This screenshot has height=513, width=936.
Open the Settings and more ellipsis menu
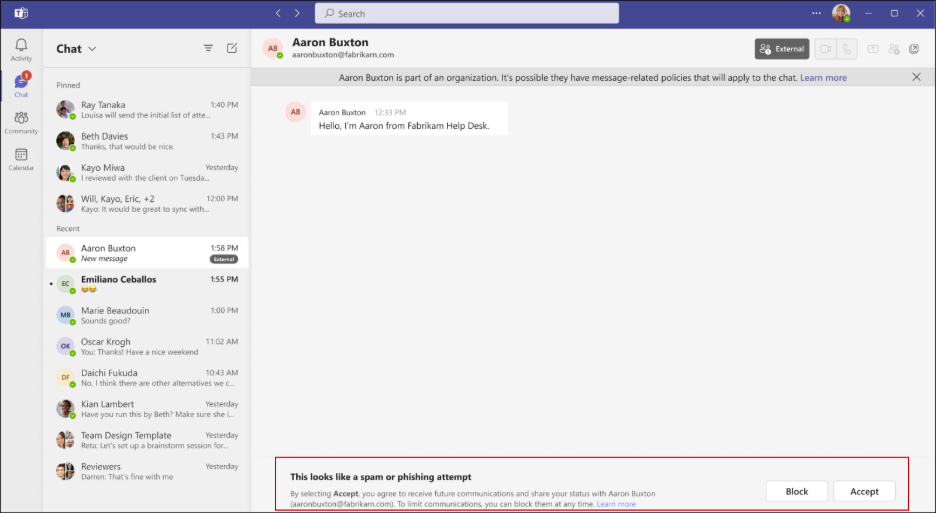pos(816,13)
